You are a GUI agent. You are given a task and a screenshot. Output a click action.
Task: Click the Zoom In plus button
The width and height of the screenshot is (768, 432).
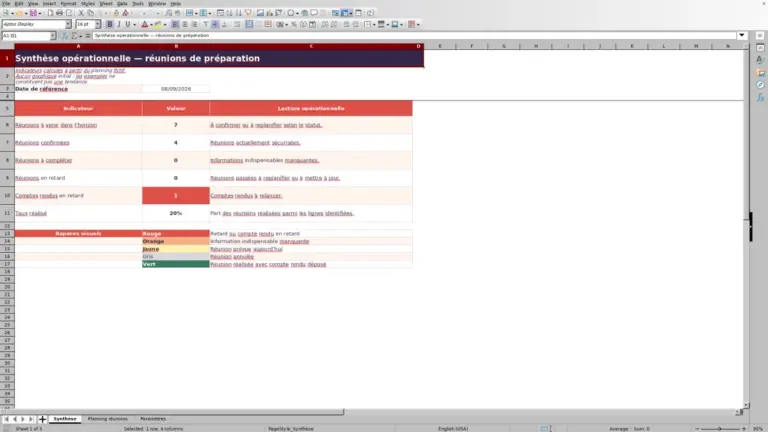coord(744,429)
